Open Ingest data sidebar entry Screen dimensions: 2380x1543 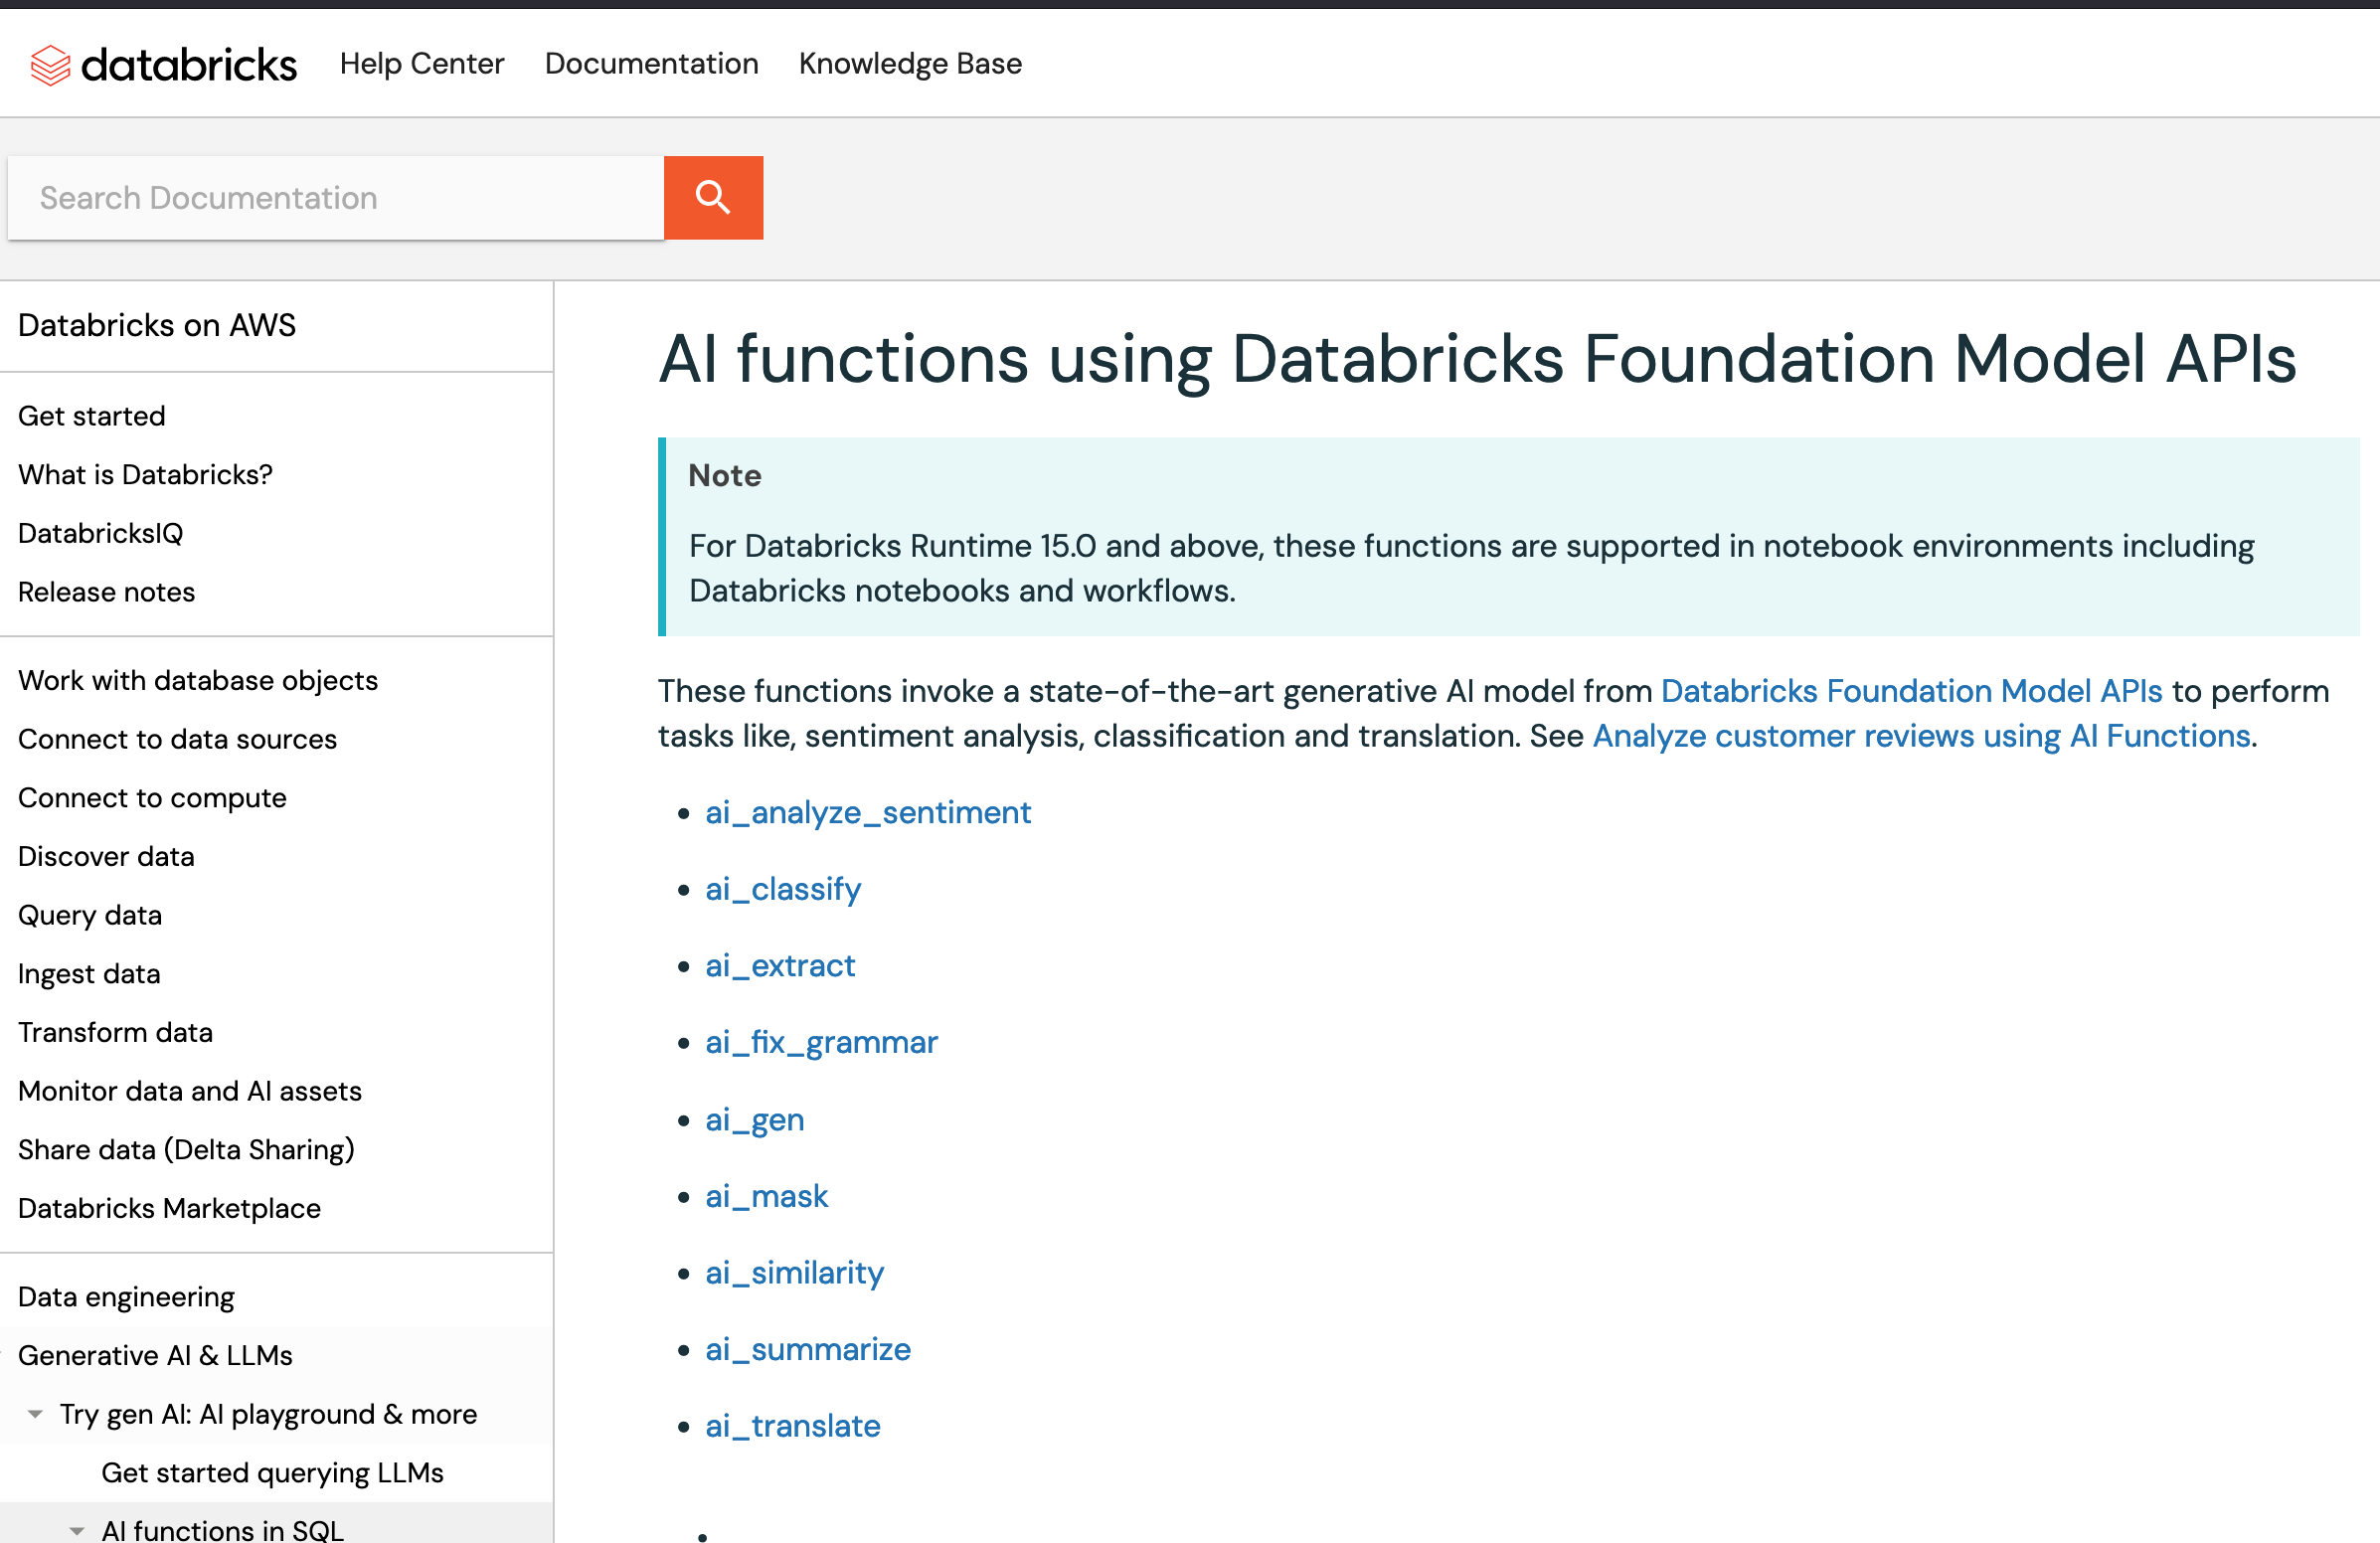coord(89,974)
